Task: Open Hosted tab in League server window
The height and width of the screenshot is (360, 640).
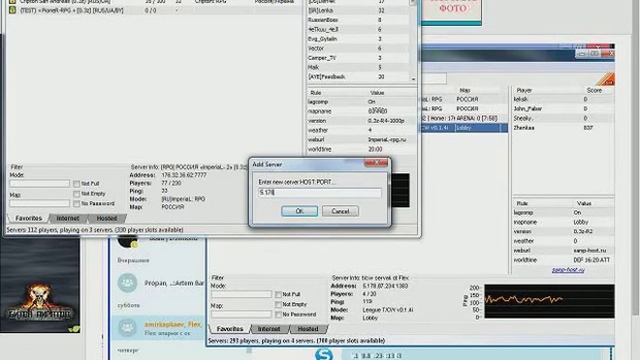Action: pyautogui.click(x=308, y=329)
